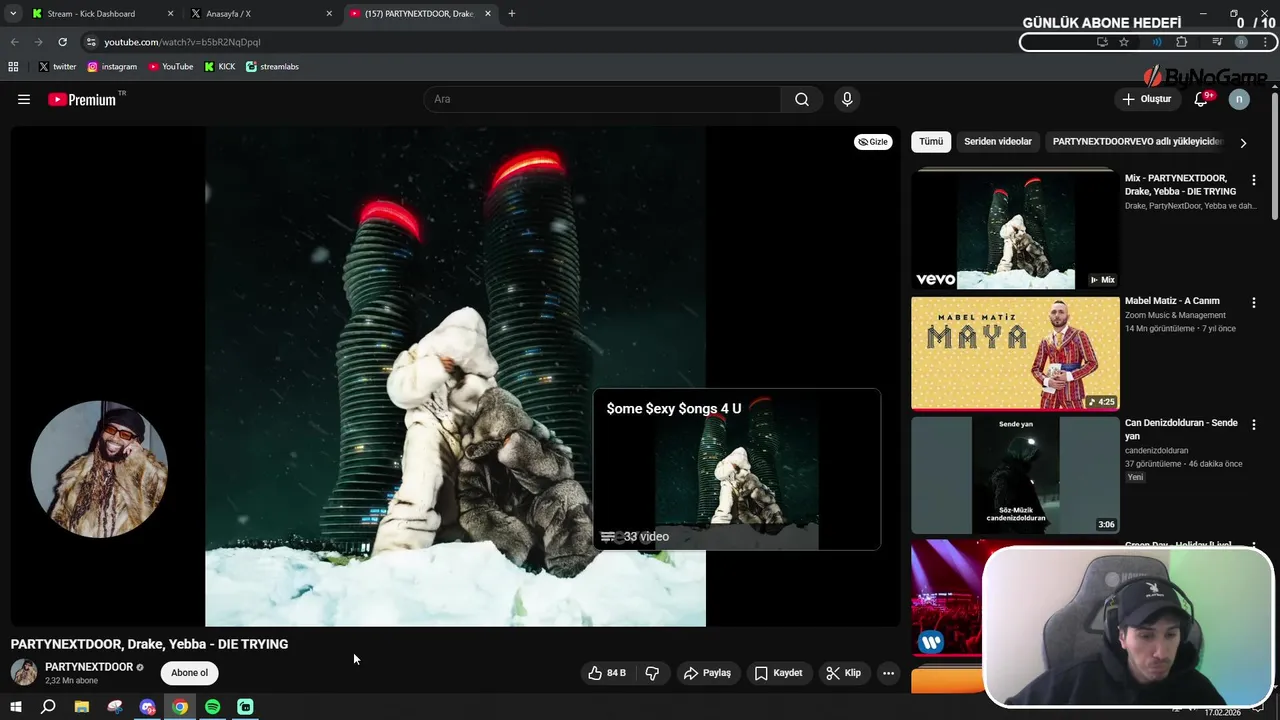
Task: Create a clip with Klip
Action: [844, 673]
